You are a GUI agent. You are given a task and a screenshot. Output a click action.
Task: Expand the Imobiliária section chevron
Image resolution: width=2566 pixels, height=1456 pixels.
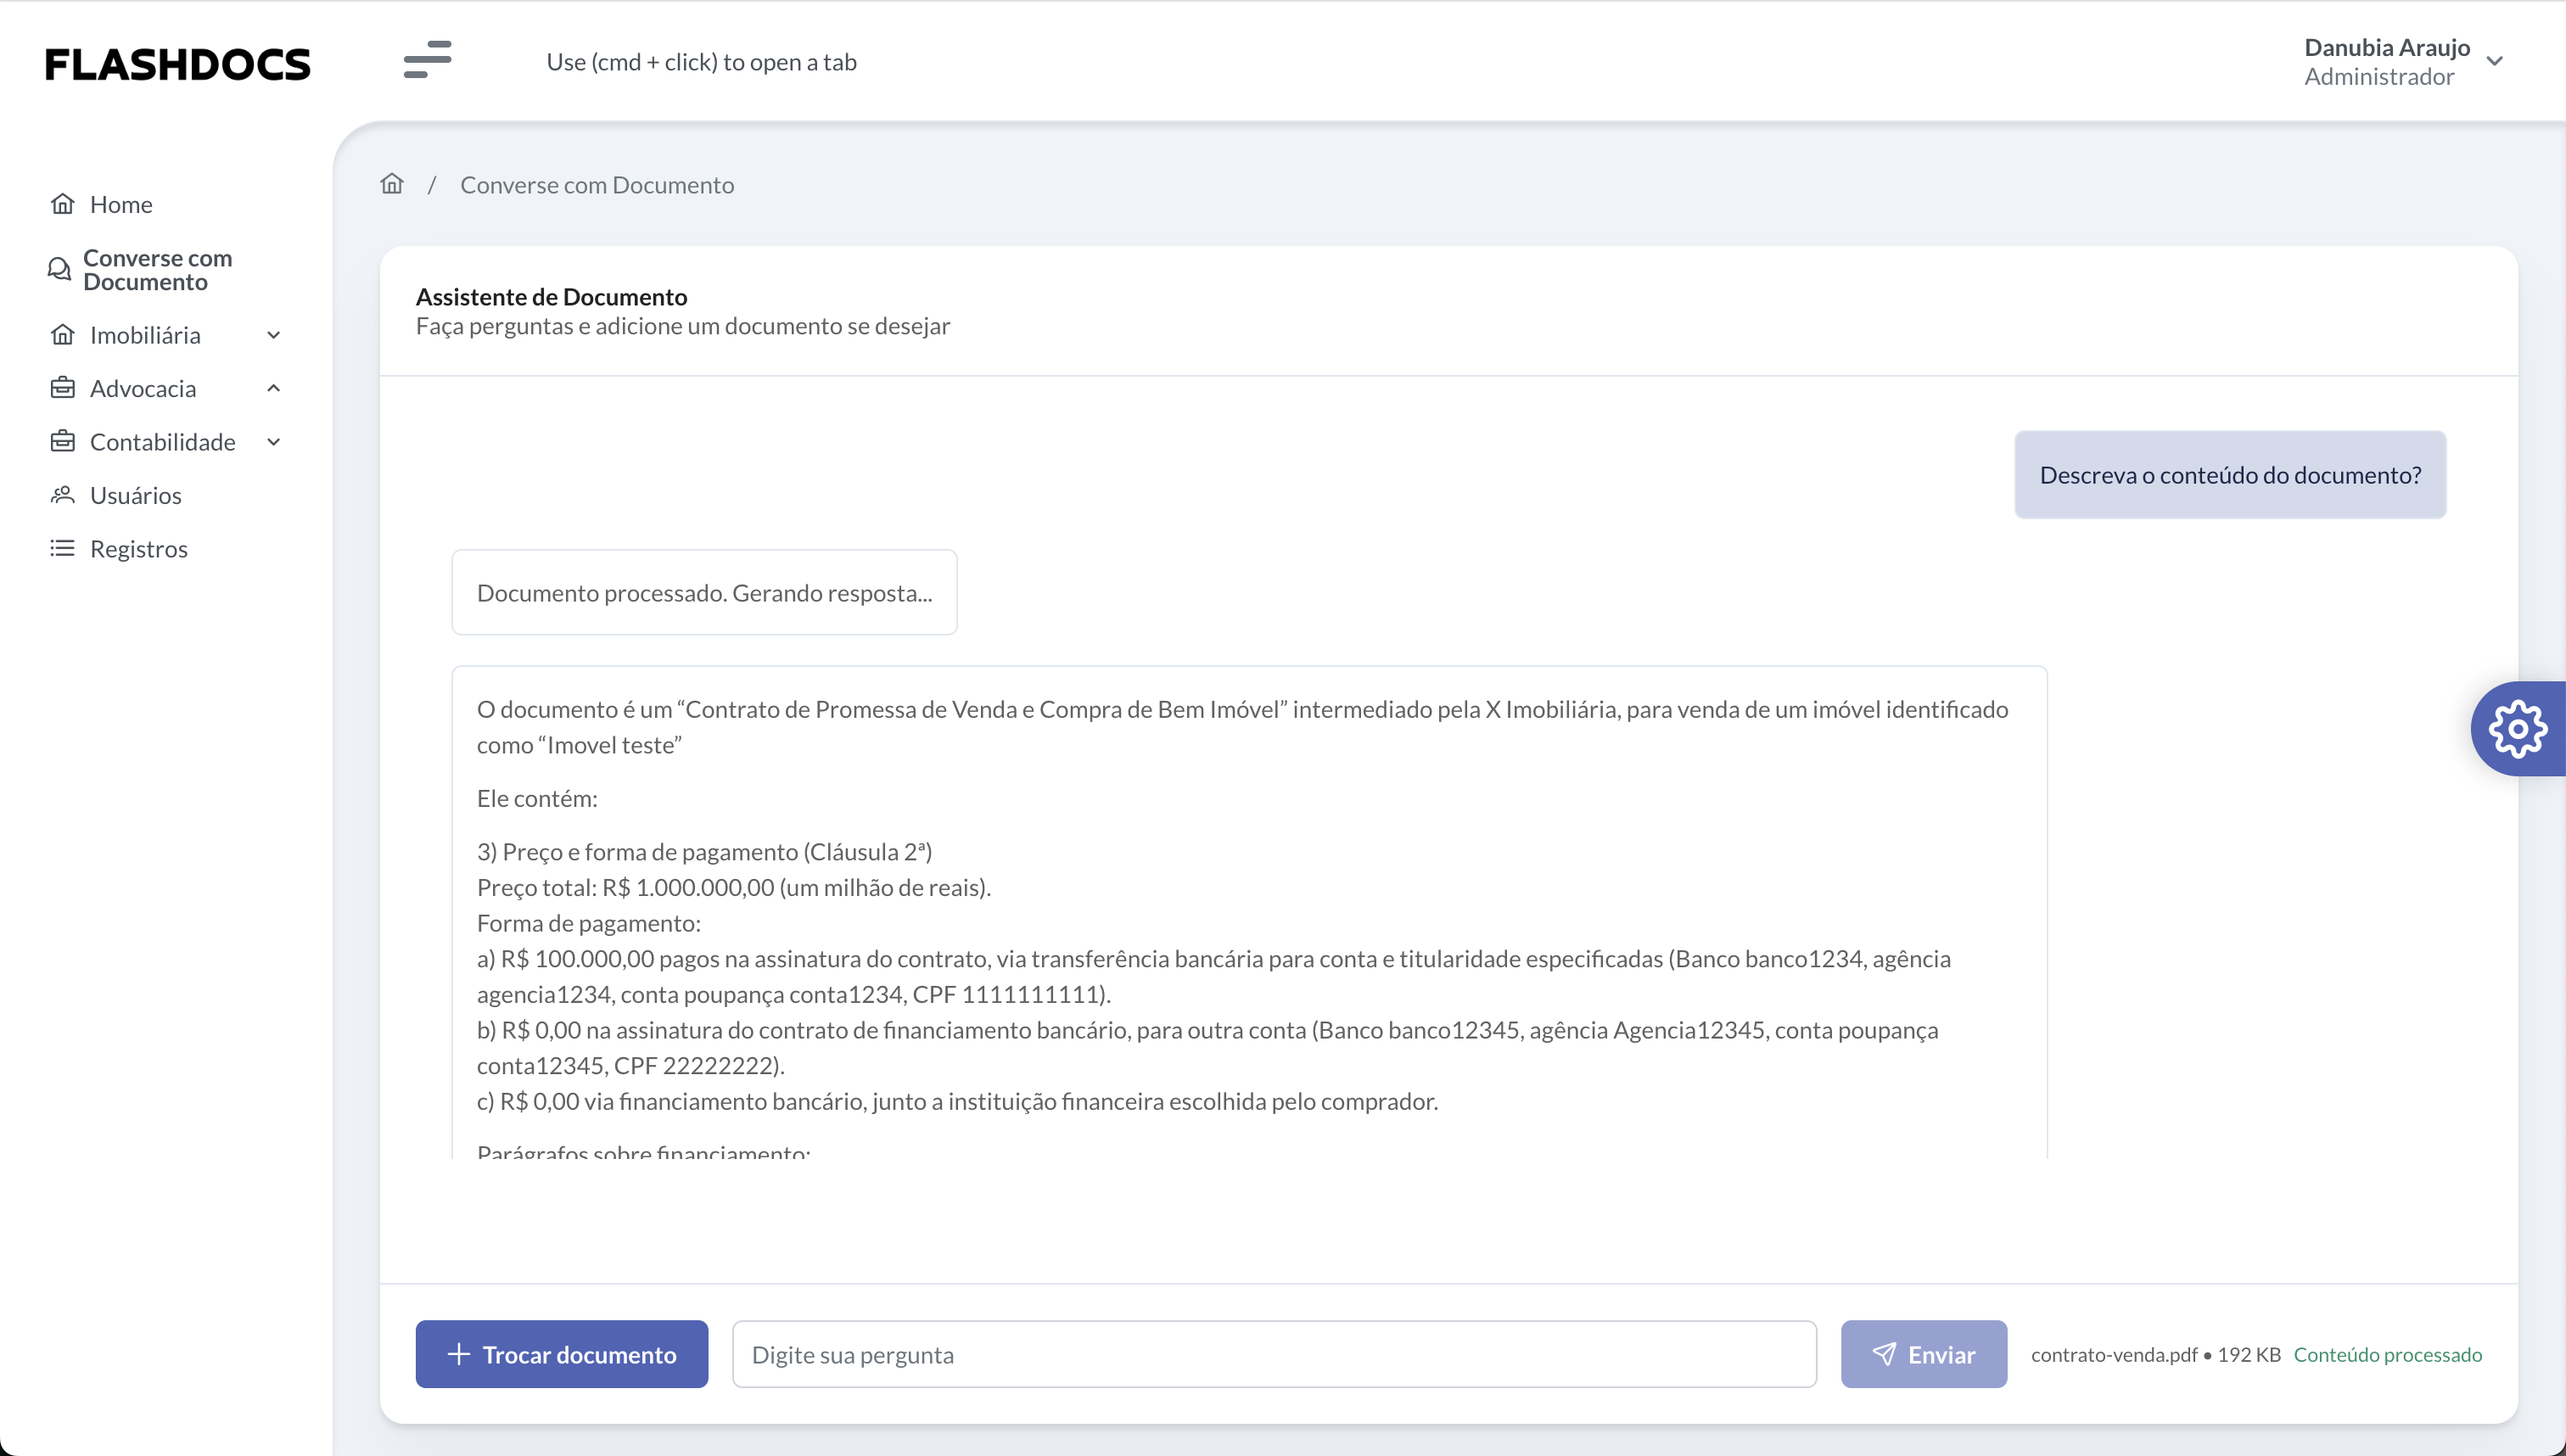[x=274, y=335]
